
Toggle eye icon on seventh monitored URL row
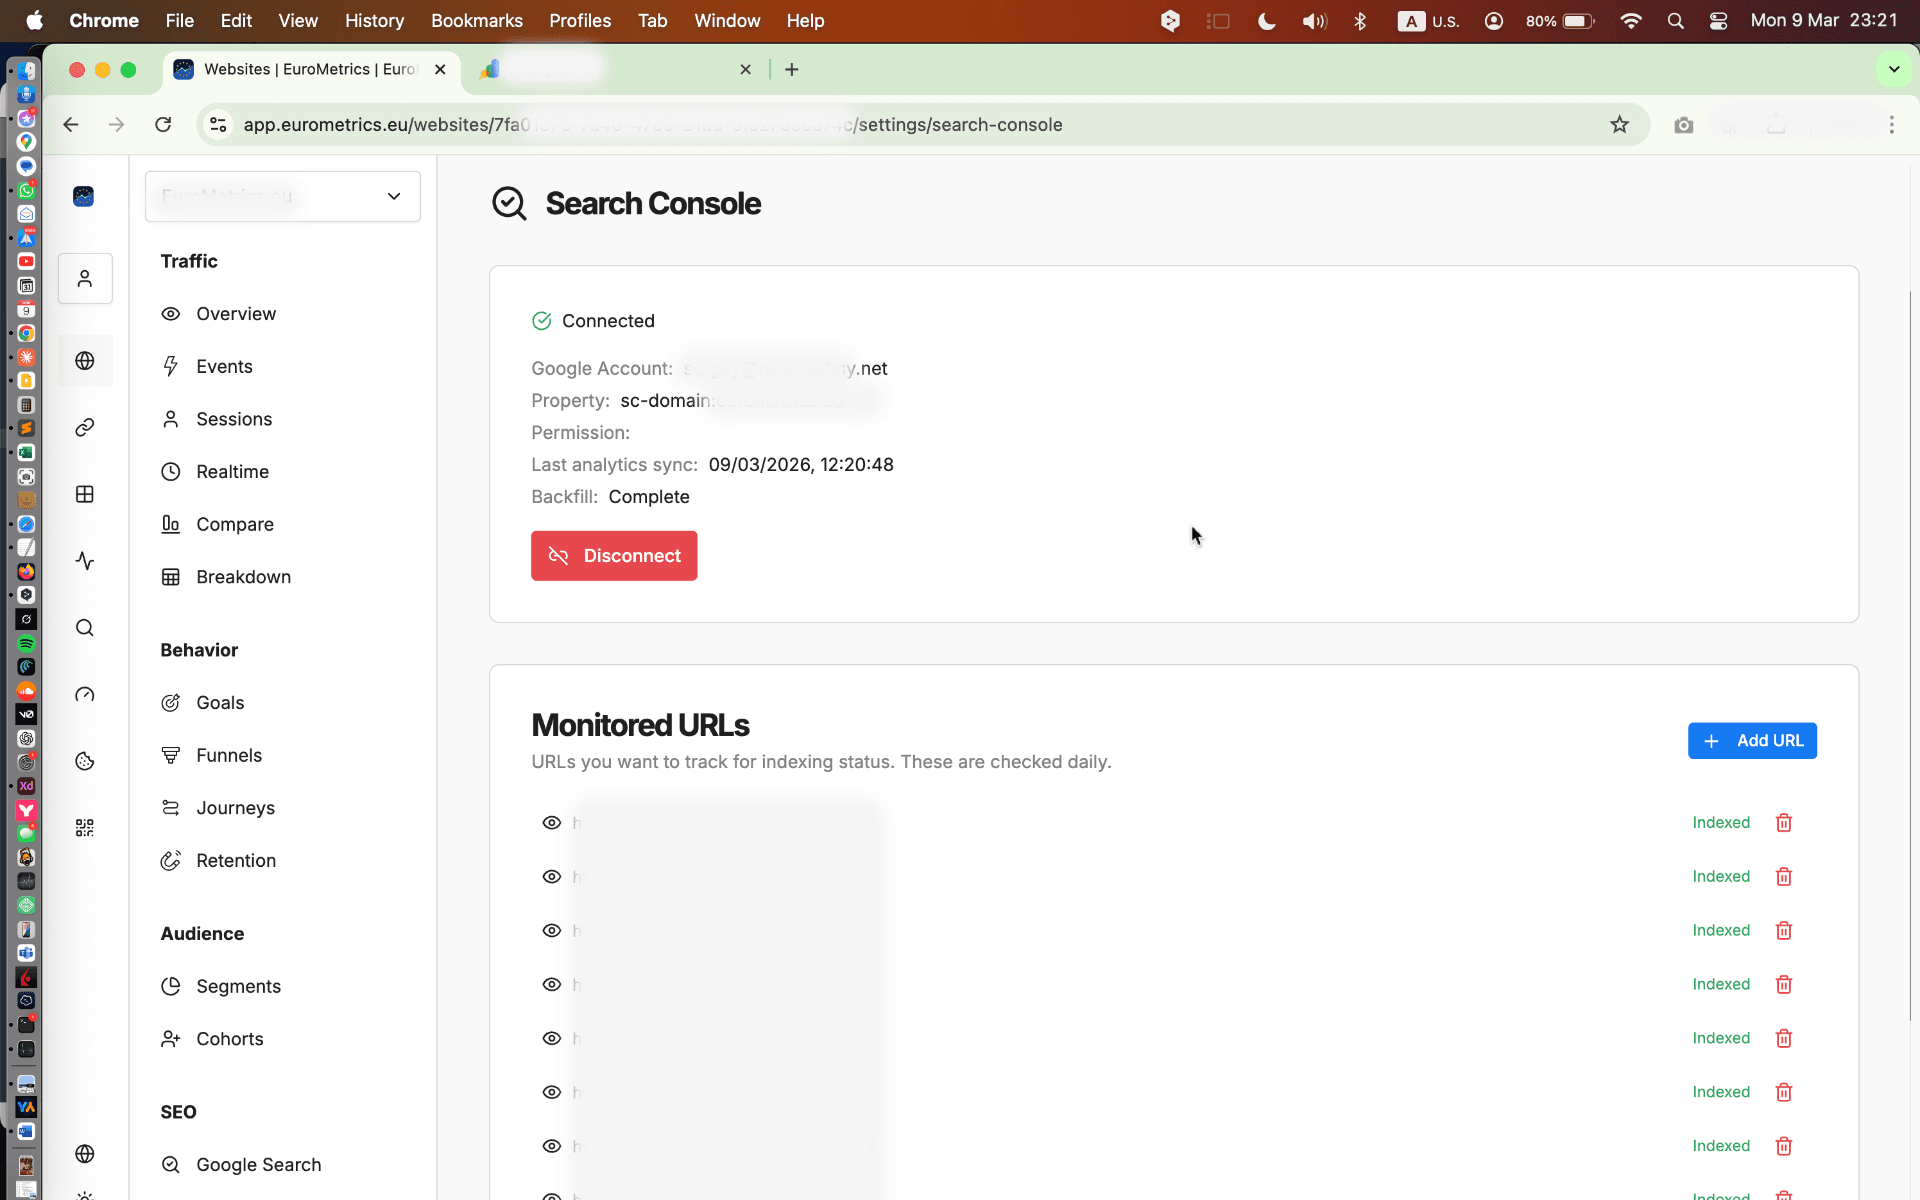tap(552, 1147)
